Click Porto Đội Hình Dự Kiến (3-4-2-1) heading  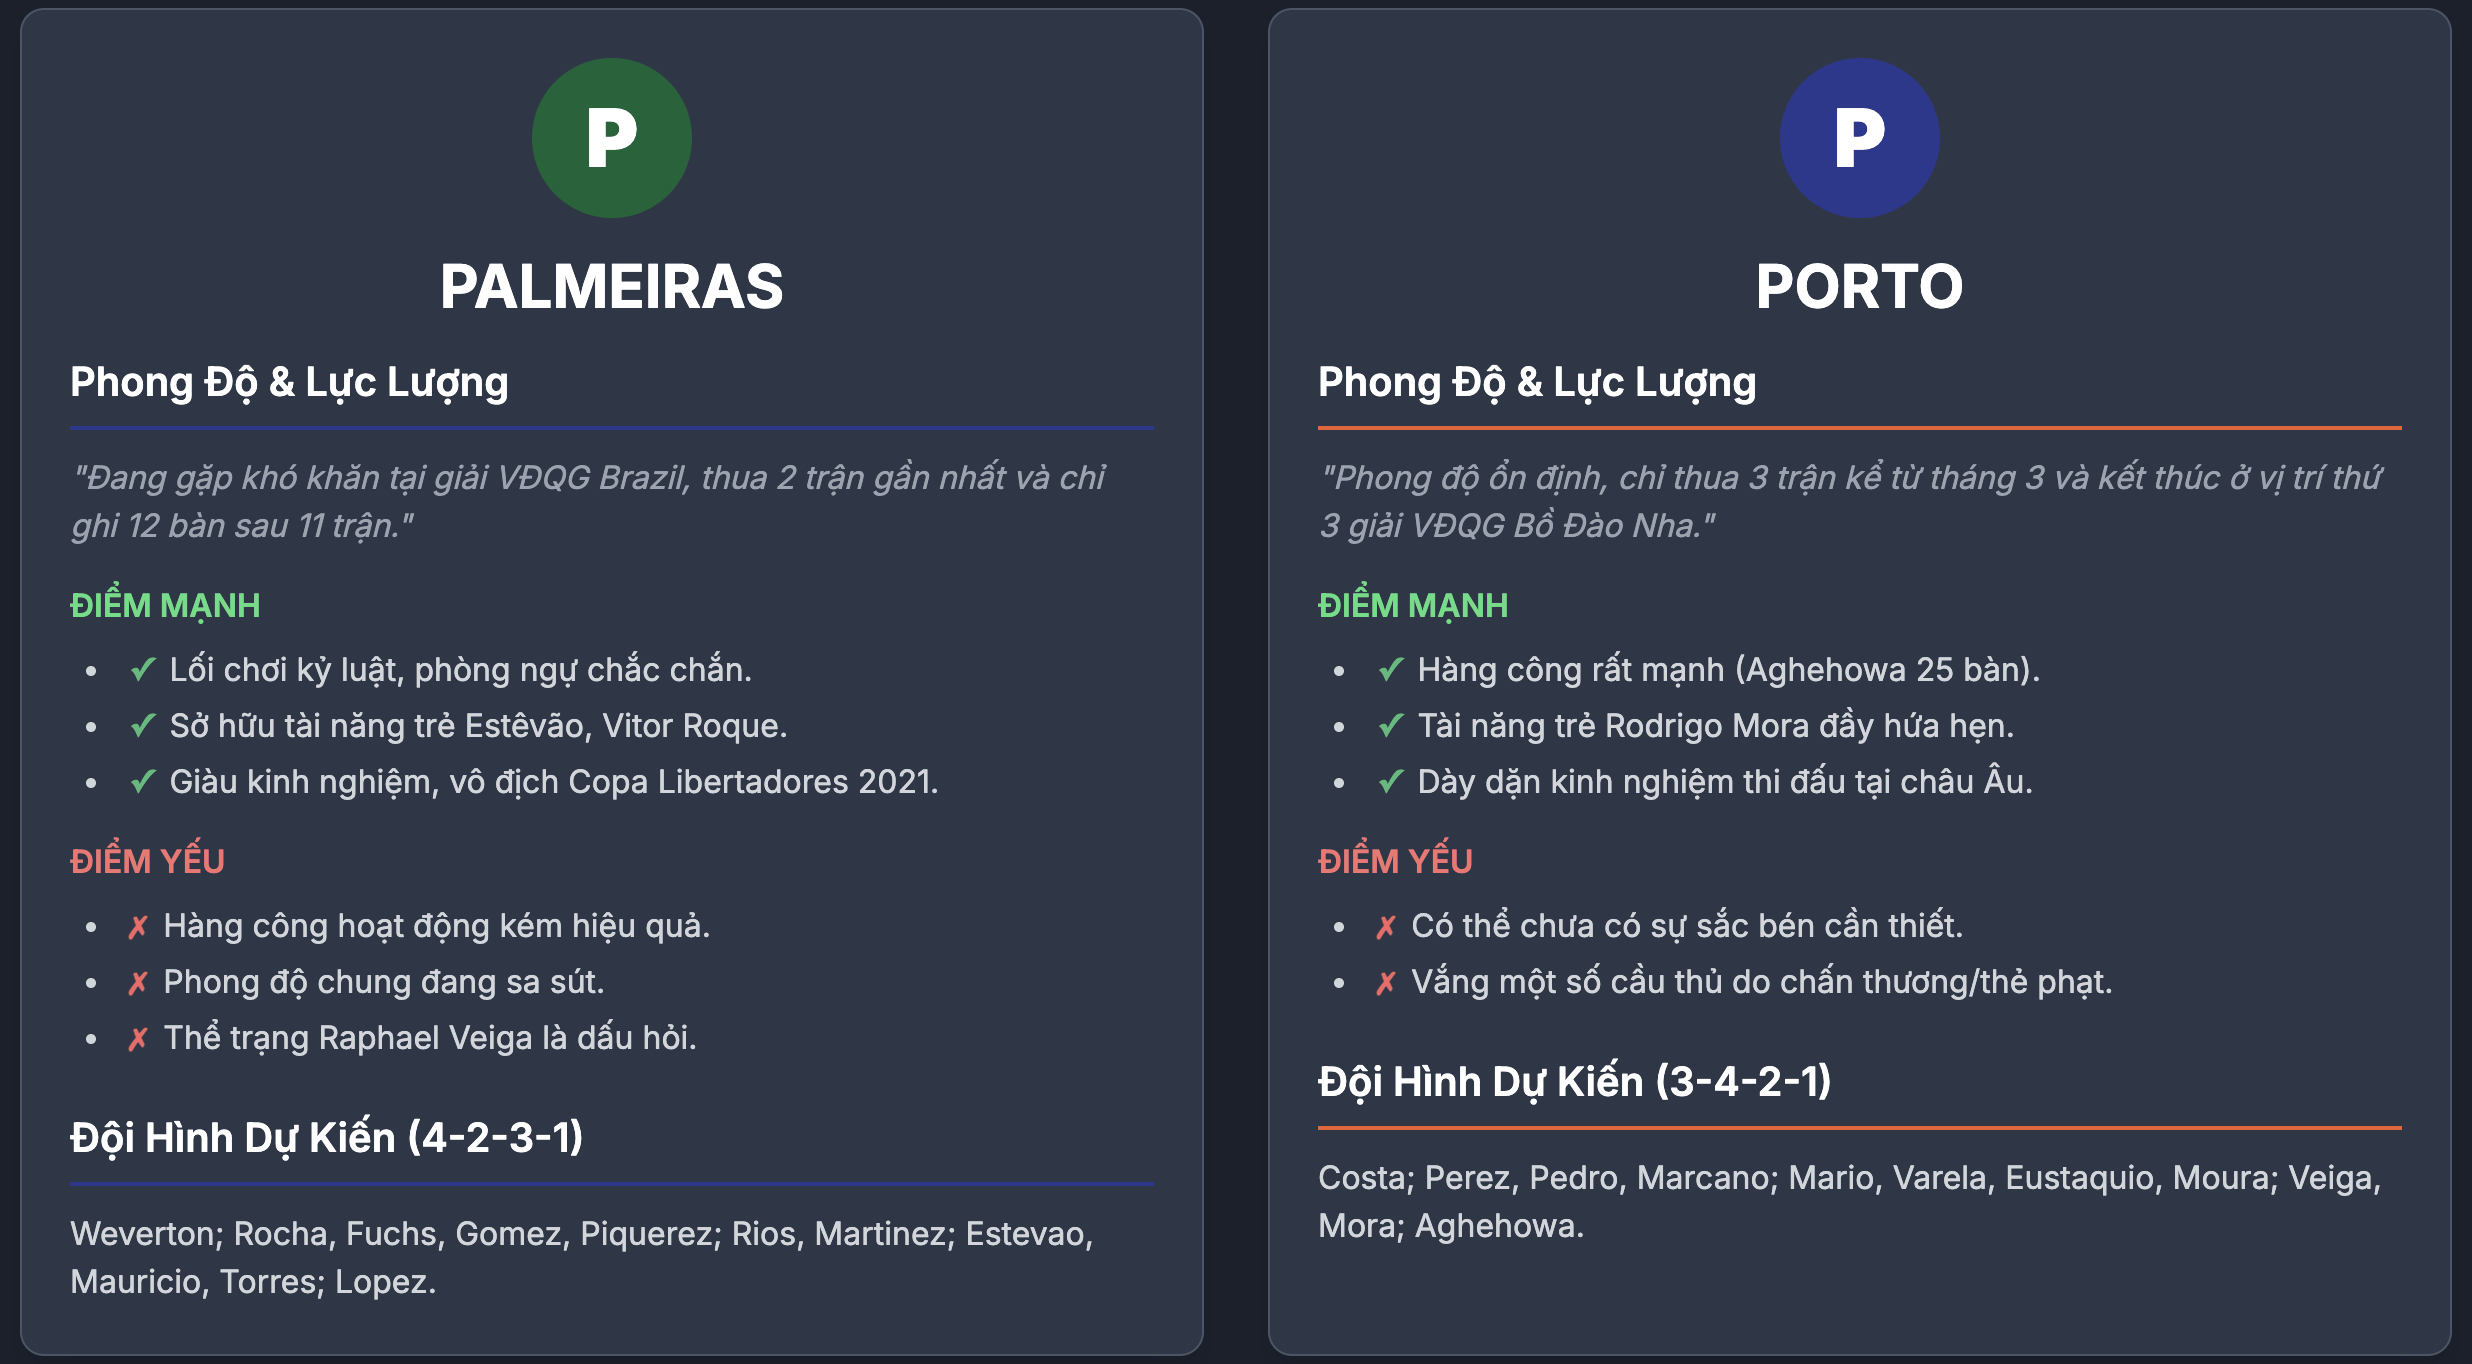click(1574, 1082)
